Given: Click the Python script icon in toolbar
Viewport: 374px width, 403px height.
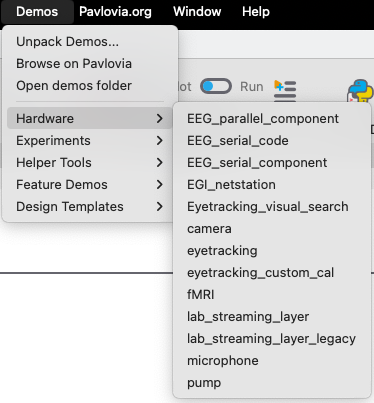Looking at the screenshot, I should pyautogui.click(x=360, y=91).
